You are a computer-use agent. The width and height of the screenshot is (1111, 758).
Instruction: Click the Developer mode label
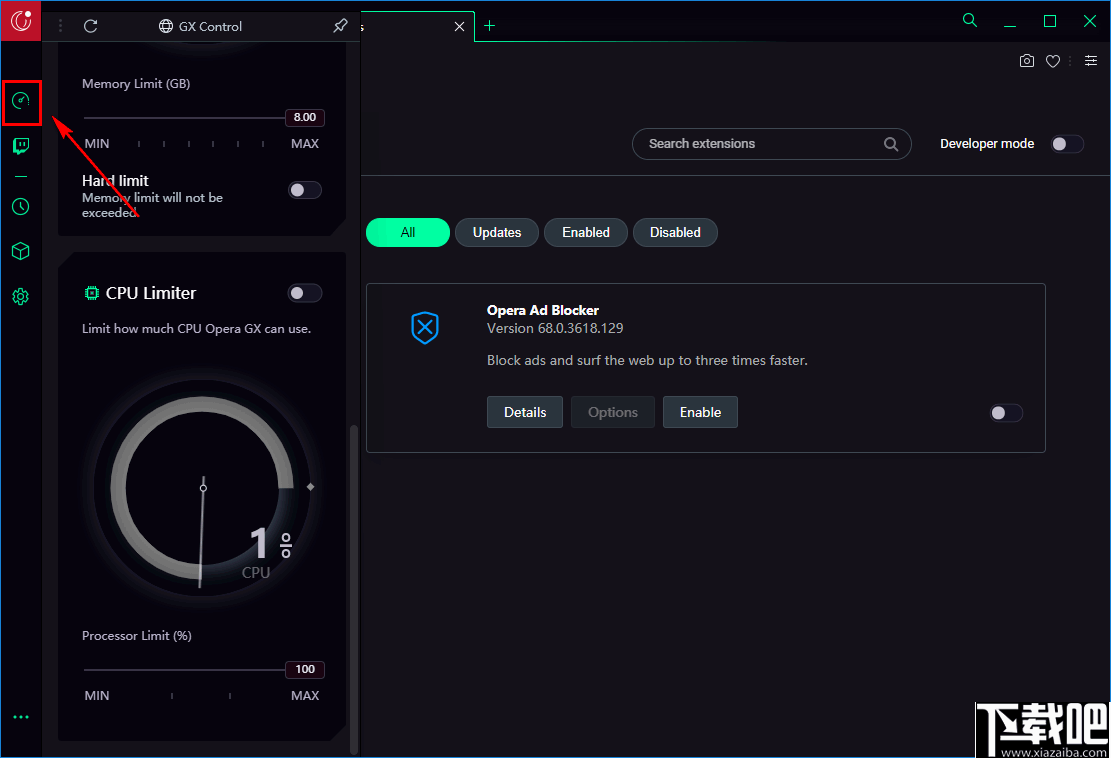tap(987, 144)
